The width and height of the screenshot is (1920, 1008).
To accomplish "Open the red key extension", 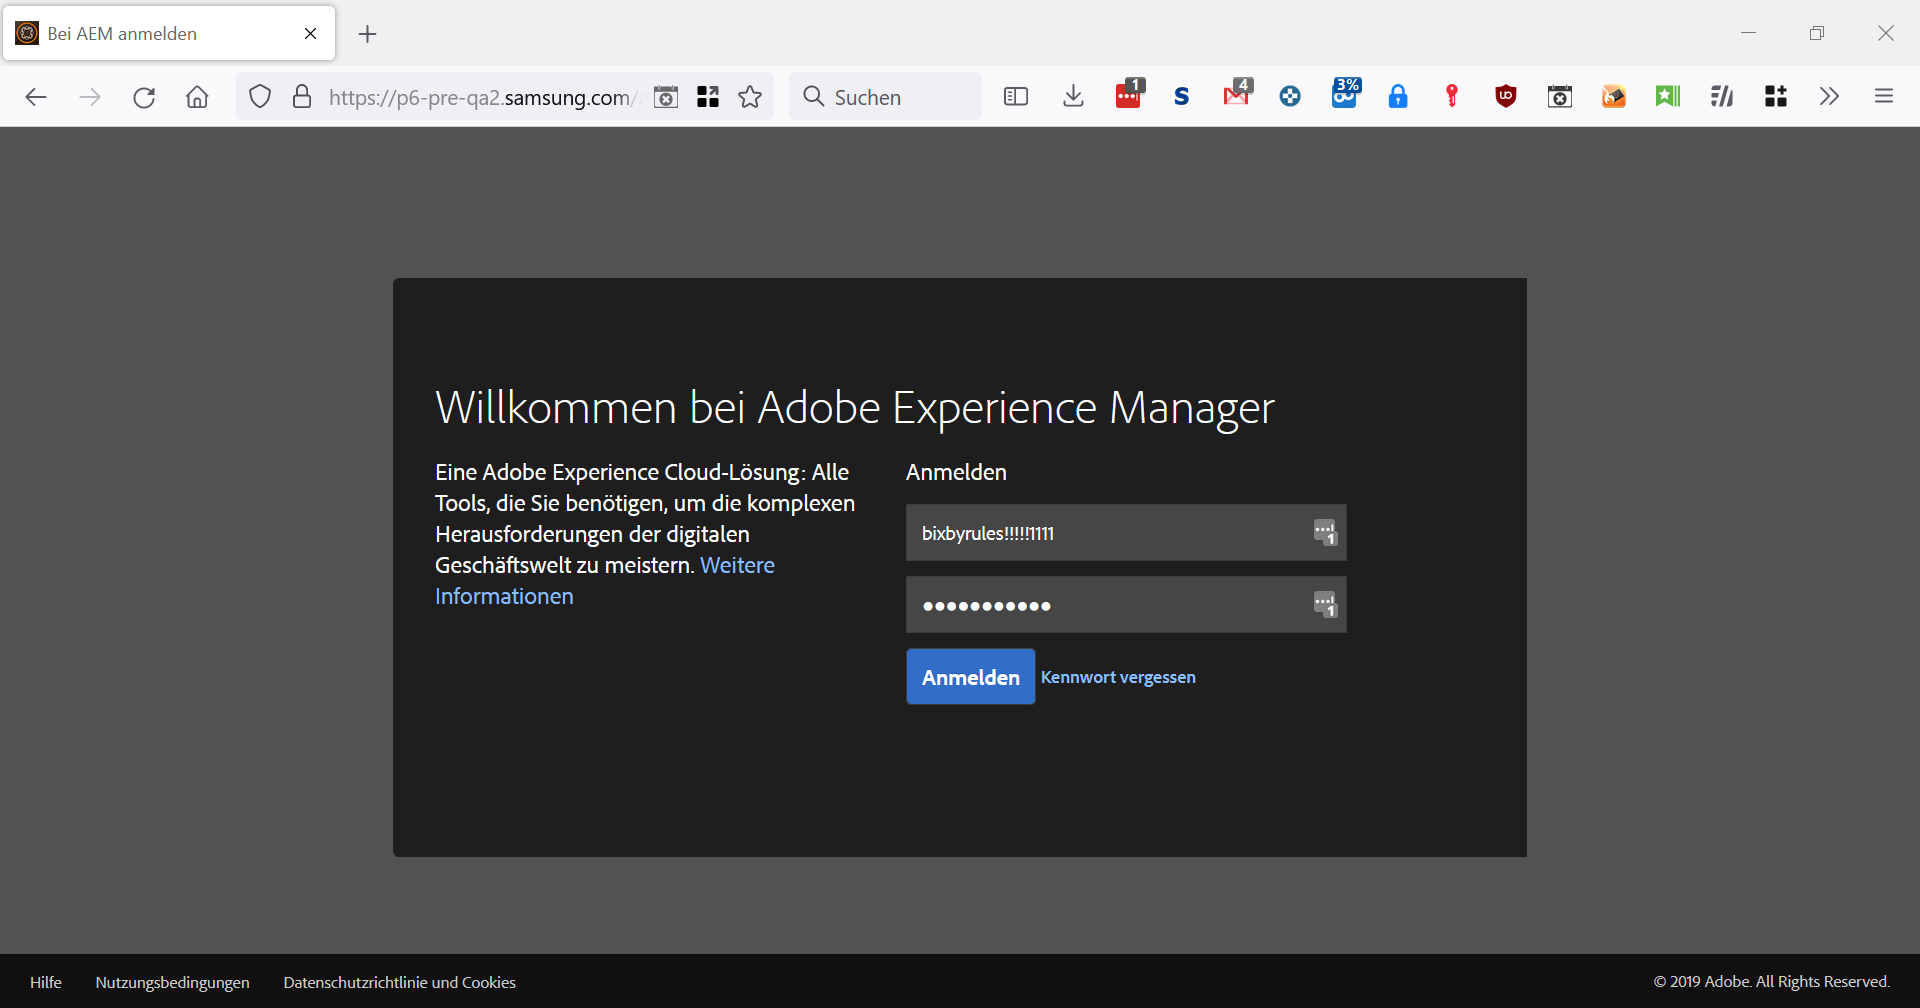I will click(x=1452, y=96).
